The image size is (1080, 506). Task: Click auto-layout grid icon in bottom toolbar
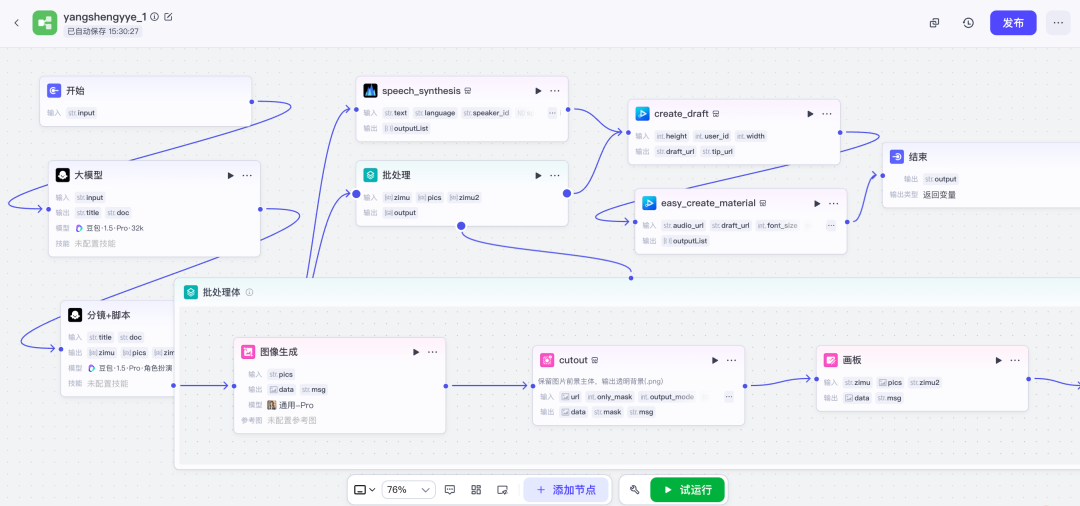[476, 490]
